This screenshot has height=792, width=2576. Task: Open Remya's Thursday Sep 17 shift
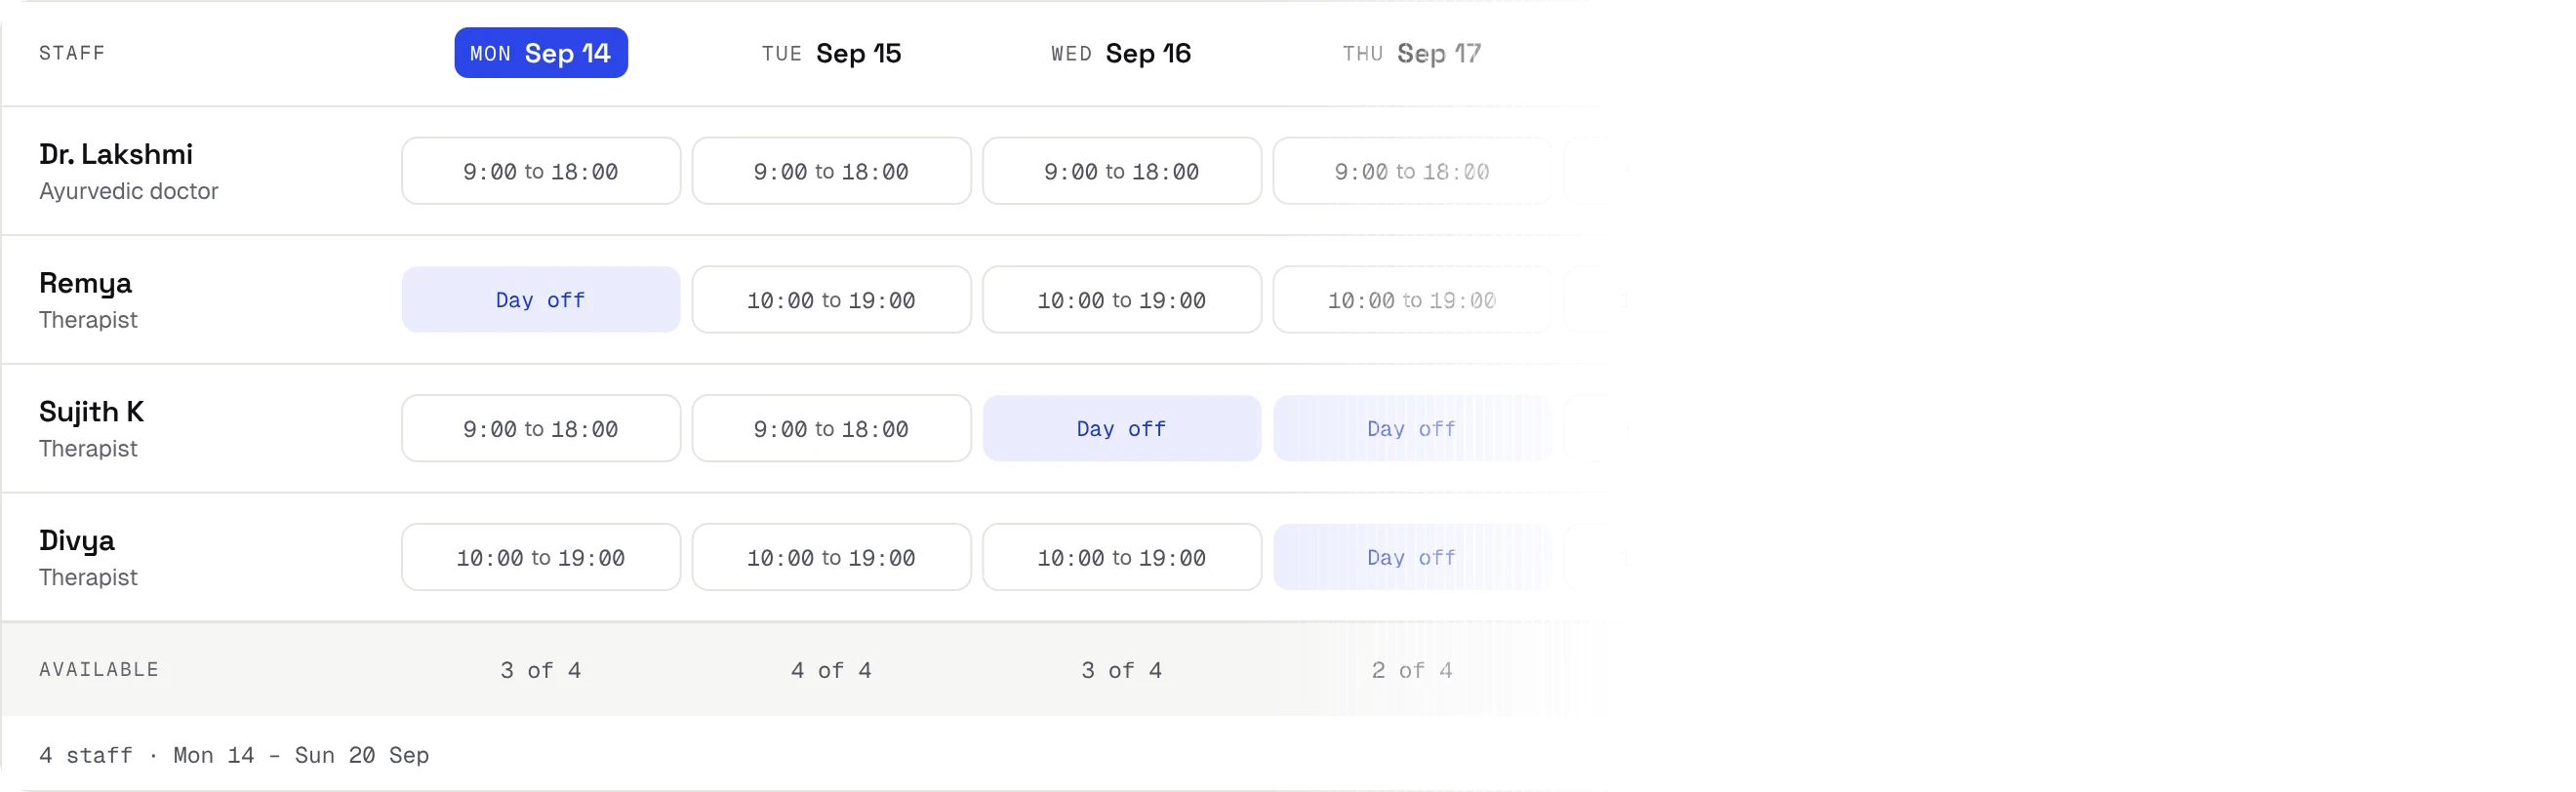(x=1412, y=300)
